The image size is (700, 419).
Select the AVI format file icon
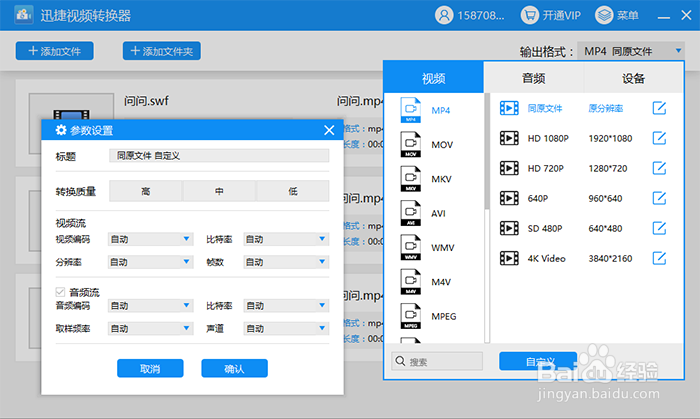pyautogui.click(x=411, y=213)
